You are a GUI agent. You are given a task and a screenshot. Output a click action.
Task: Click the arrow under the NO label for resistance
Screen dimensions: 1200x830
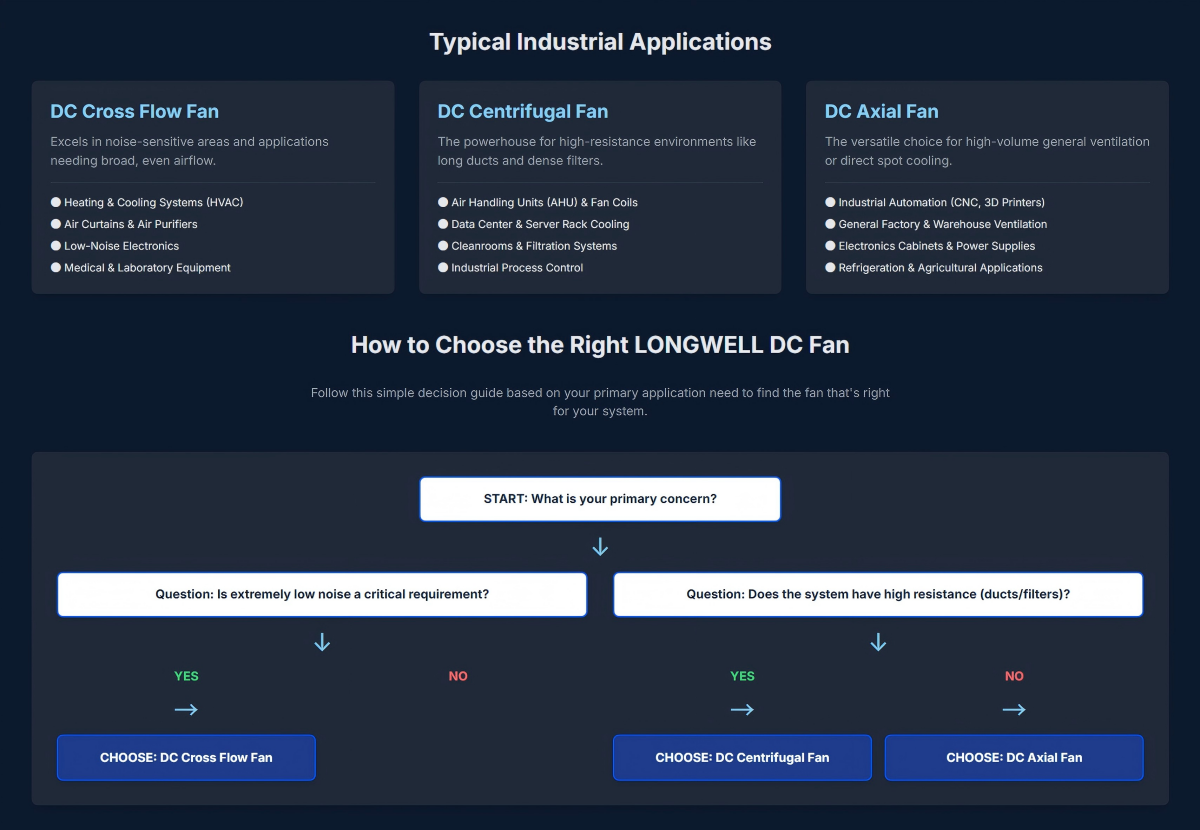pyautogui.click(x=1014, y=709)
